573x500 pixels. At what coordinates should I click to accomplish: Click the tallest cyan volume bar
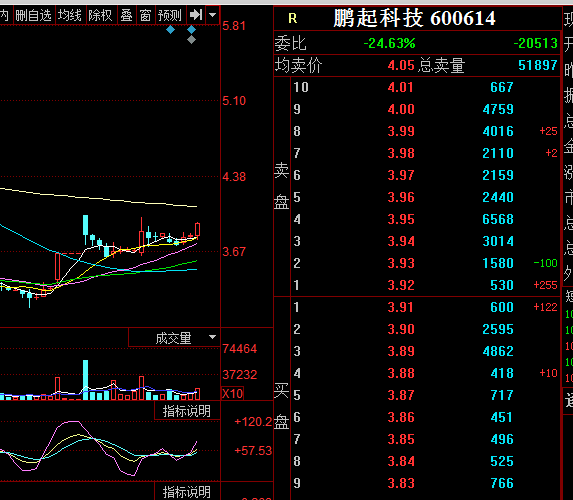86,380
